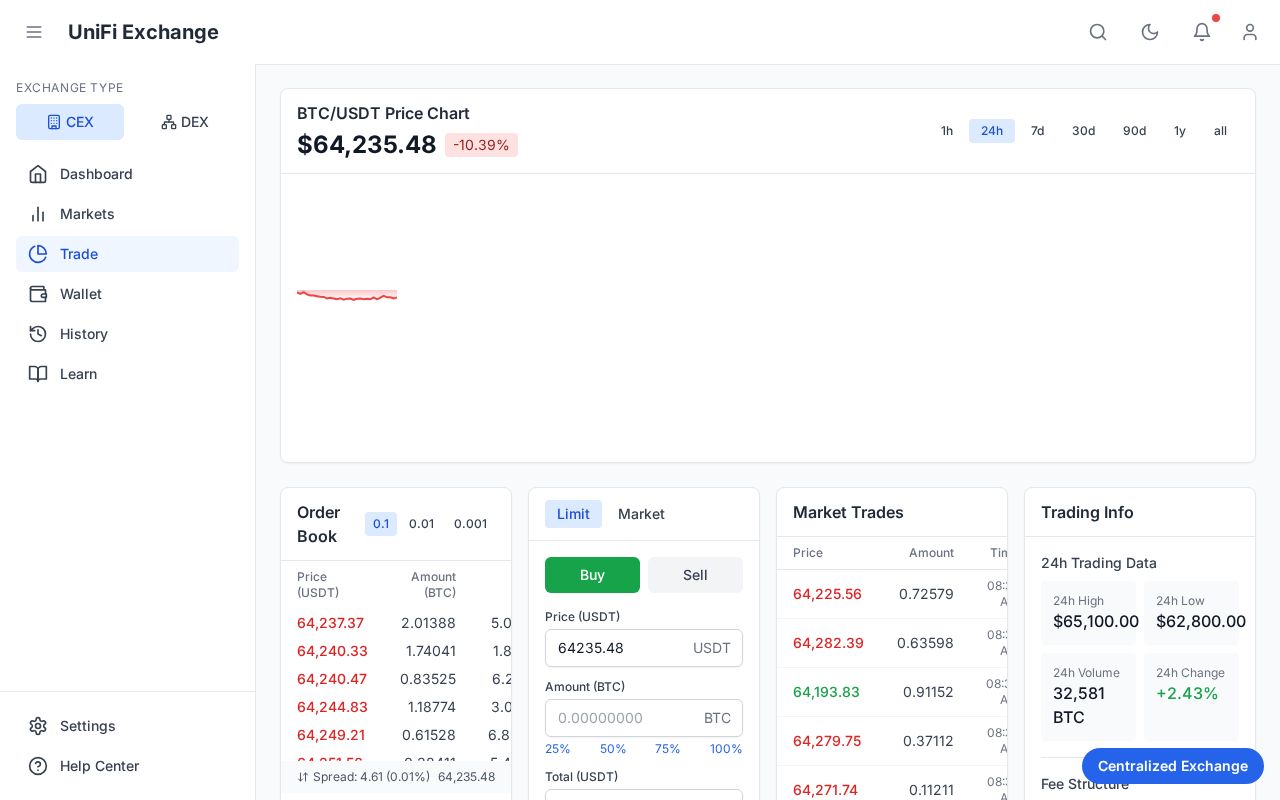Focus the Price (USDT) input field

coord(644,648)
